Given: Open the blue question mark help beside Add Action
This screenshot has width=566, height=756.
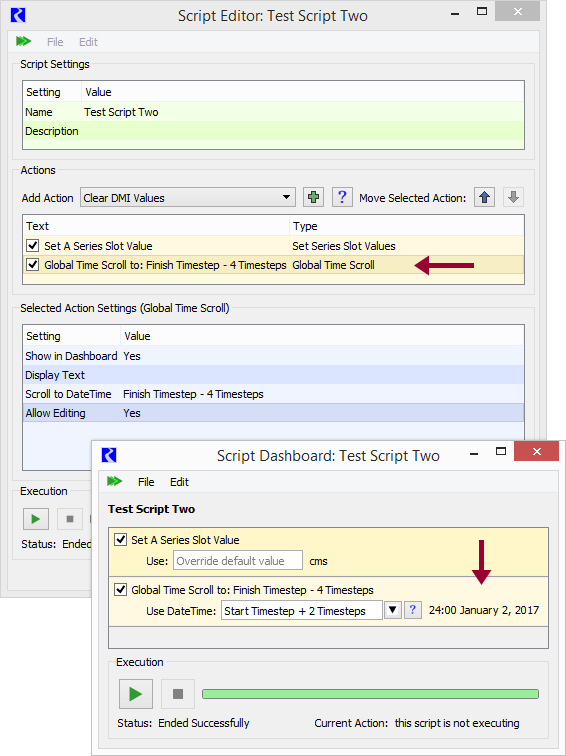Looking at the screenshot, I should (342, 197).
